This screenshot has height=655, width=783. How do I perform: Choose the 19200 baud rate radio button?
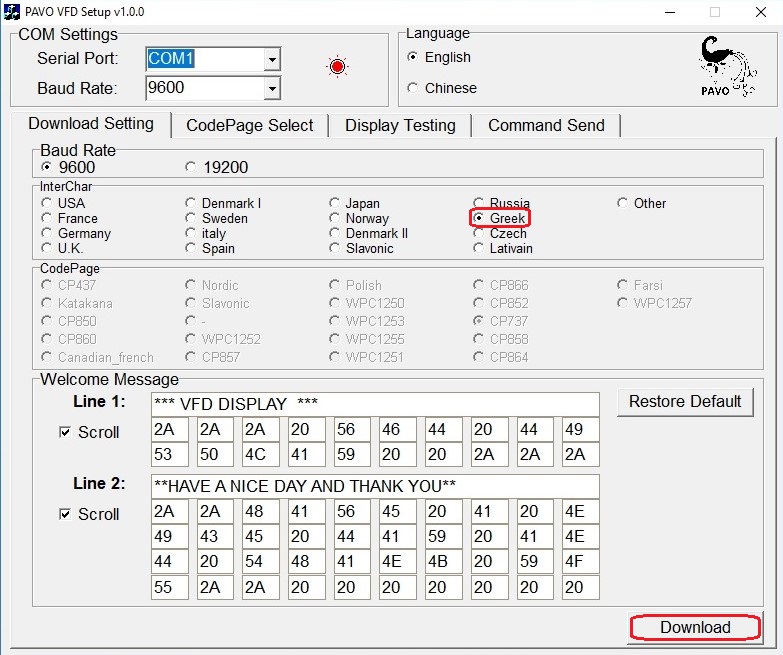click(216, 167)
